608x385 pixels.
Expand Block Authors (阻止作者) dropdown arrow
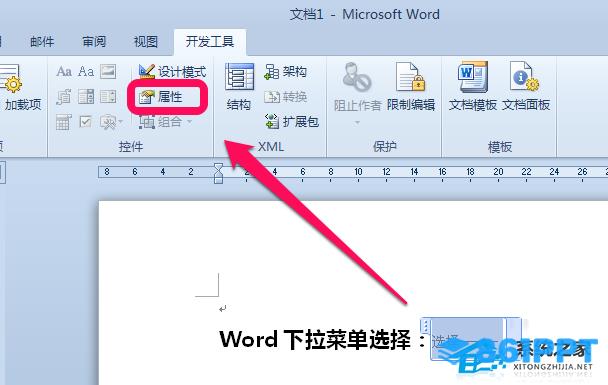click(357, 123)
